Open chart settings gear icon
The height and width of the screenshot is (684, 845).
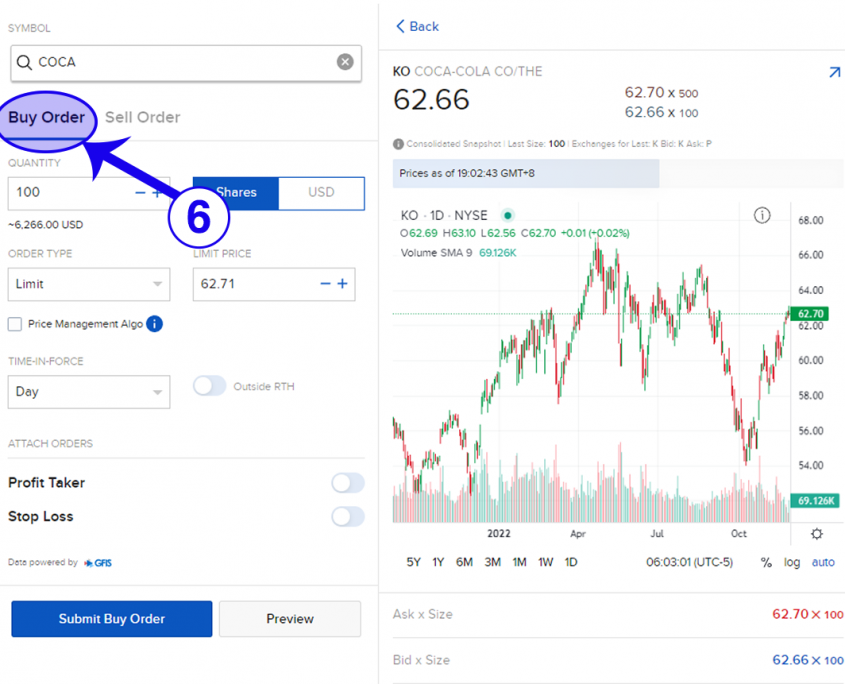(x=817, y=534)
